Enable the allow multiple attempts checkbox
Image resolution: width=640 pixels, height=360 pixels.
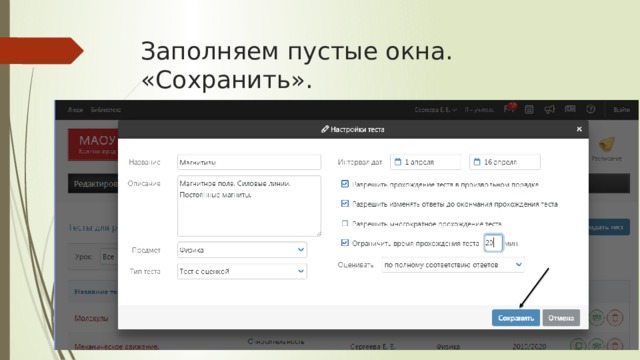pyautogui.click(x=345, y=223)
